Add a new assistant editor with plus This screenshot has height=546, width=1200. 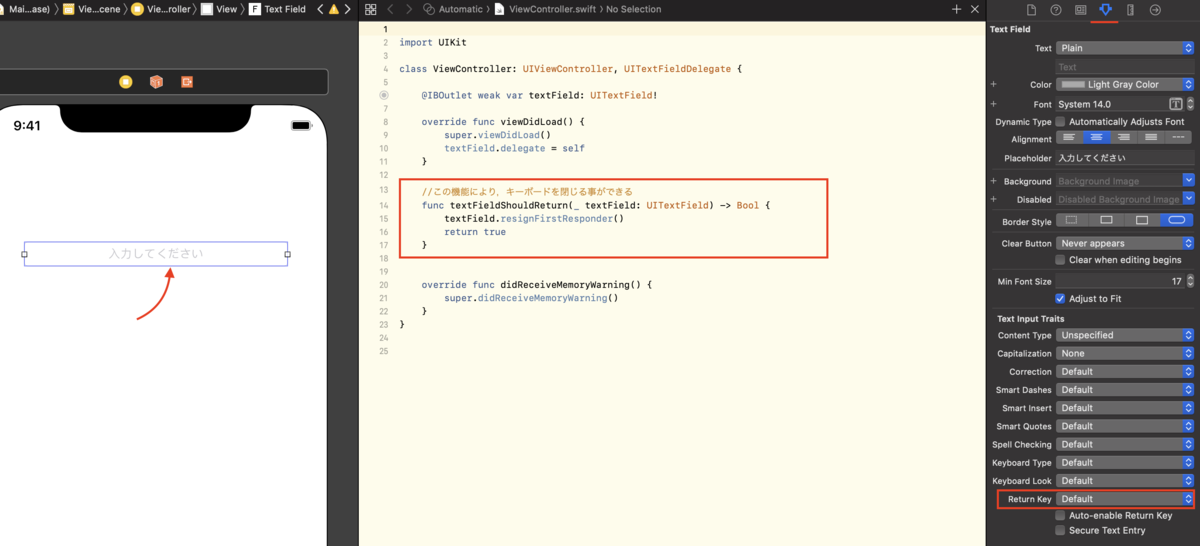pyautogui.click(x=956, y=9)
